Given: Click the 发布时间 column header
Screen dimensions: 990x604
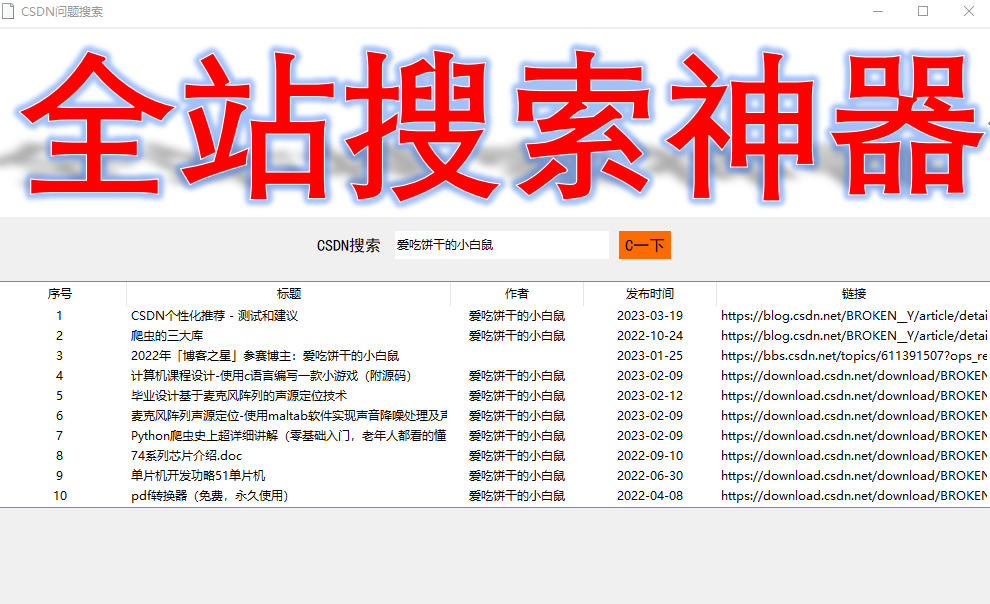Looking at the screenshot, I should tap(650, 293).
